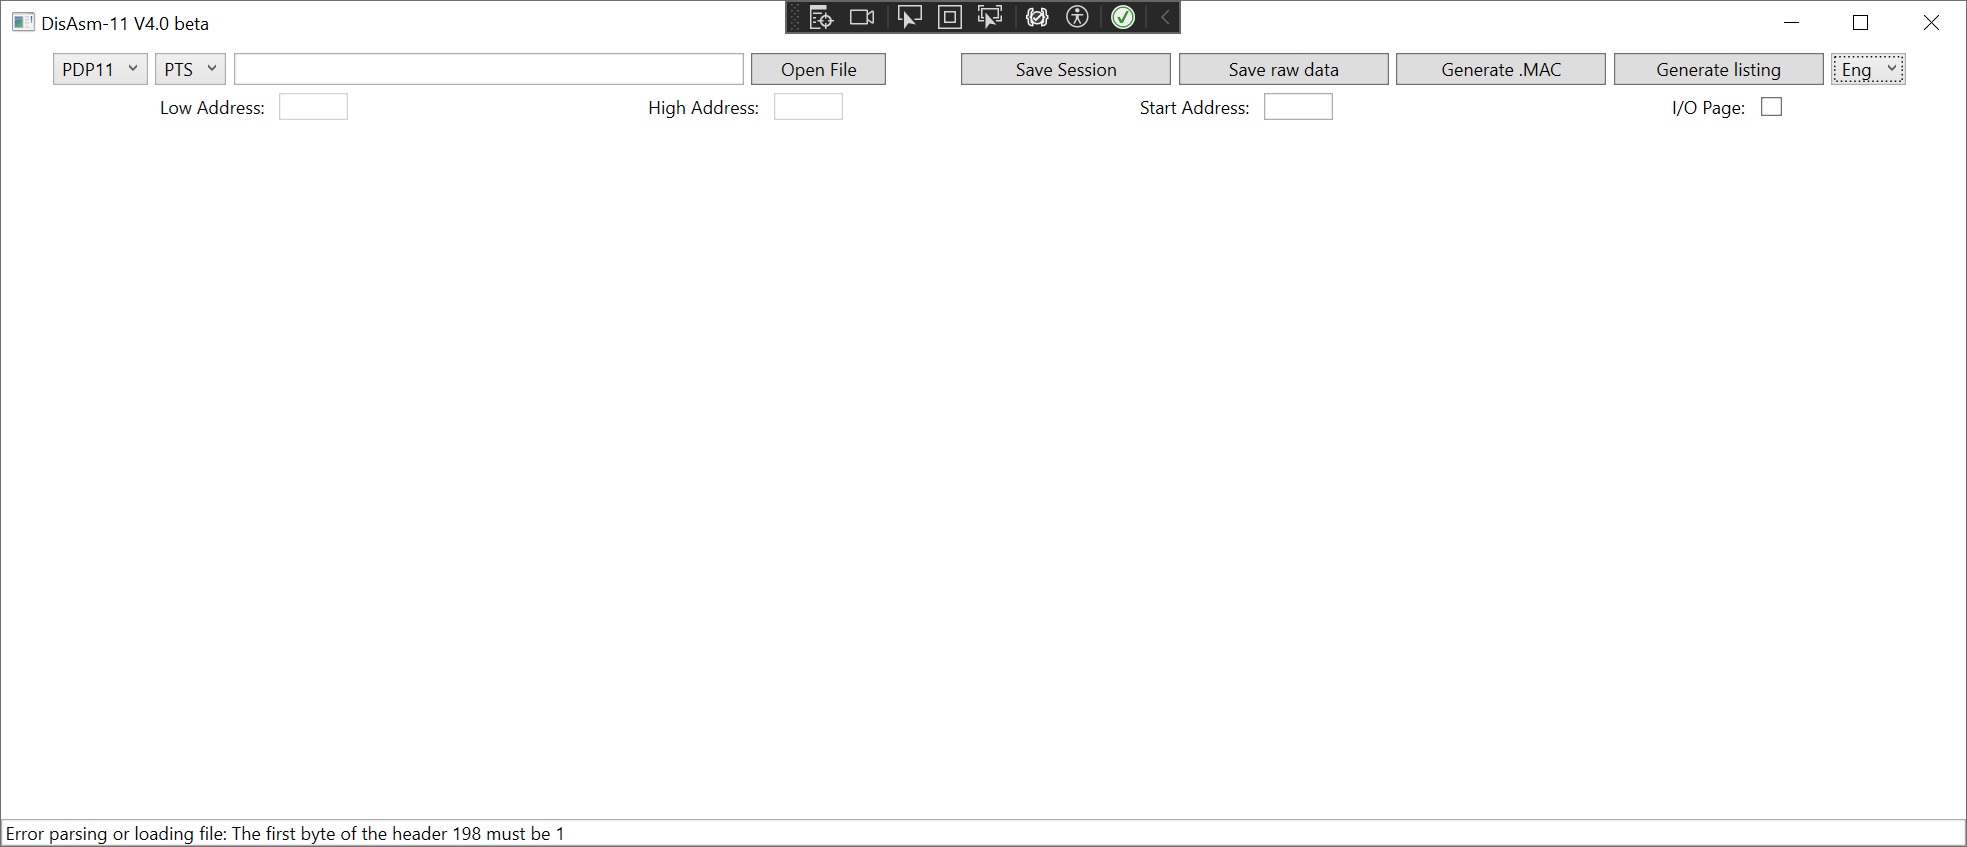Image resolution: width=1967 pixels, height=847 pixels.
Task: Enable the I/O Page checkbox
Action: (1771, 107)
